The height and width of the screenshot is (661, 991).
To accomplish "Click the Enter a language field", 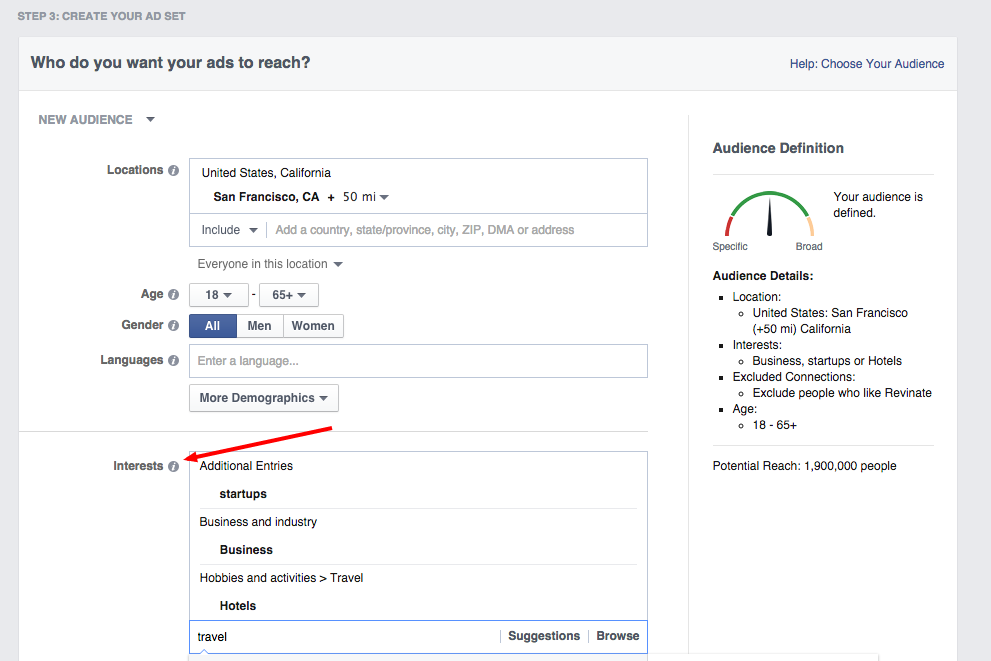I will point(418,361).
